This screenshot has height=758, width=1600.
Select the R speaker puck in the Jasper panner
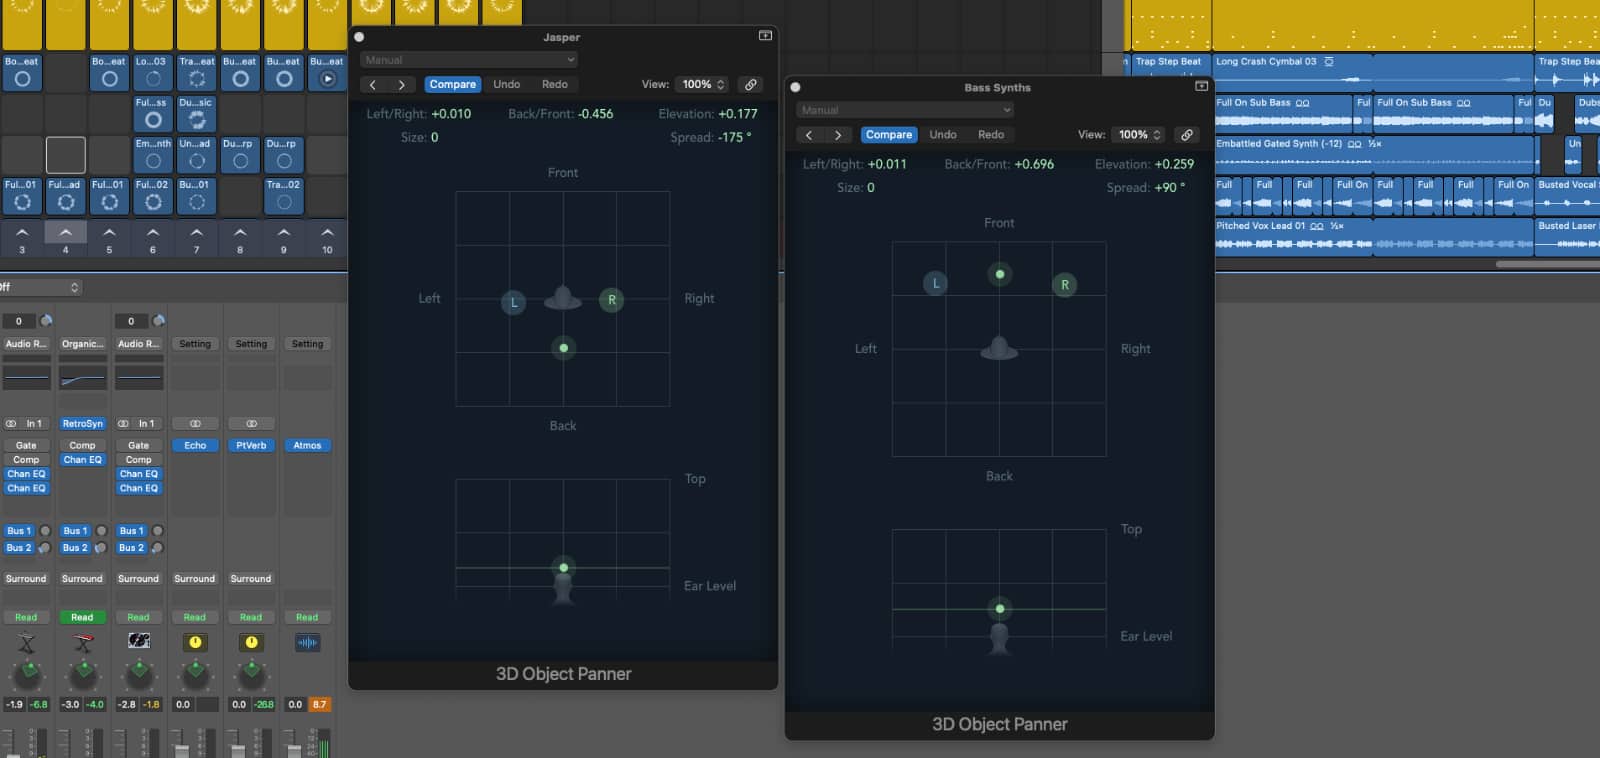click(x=612, y=299)
